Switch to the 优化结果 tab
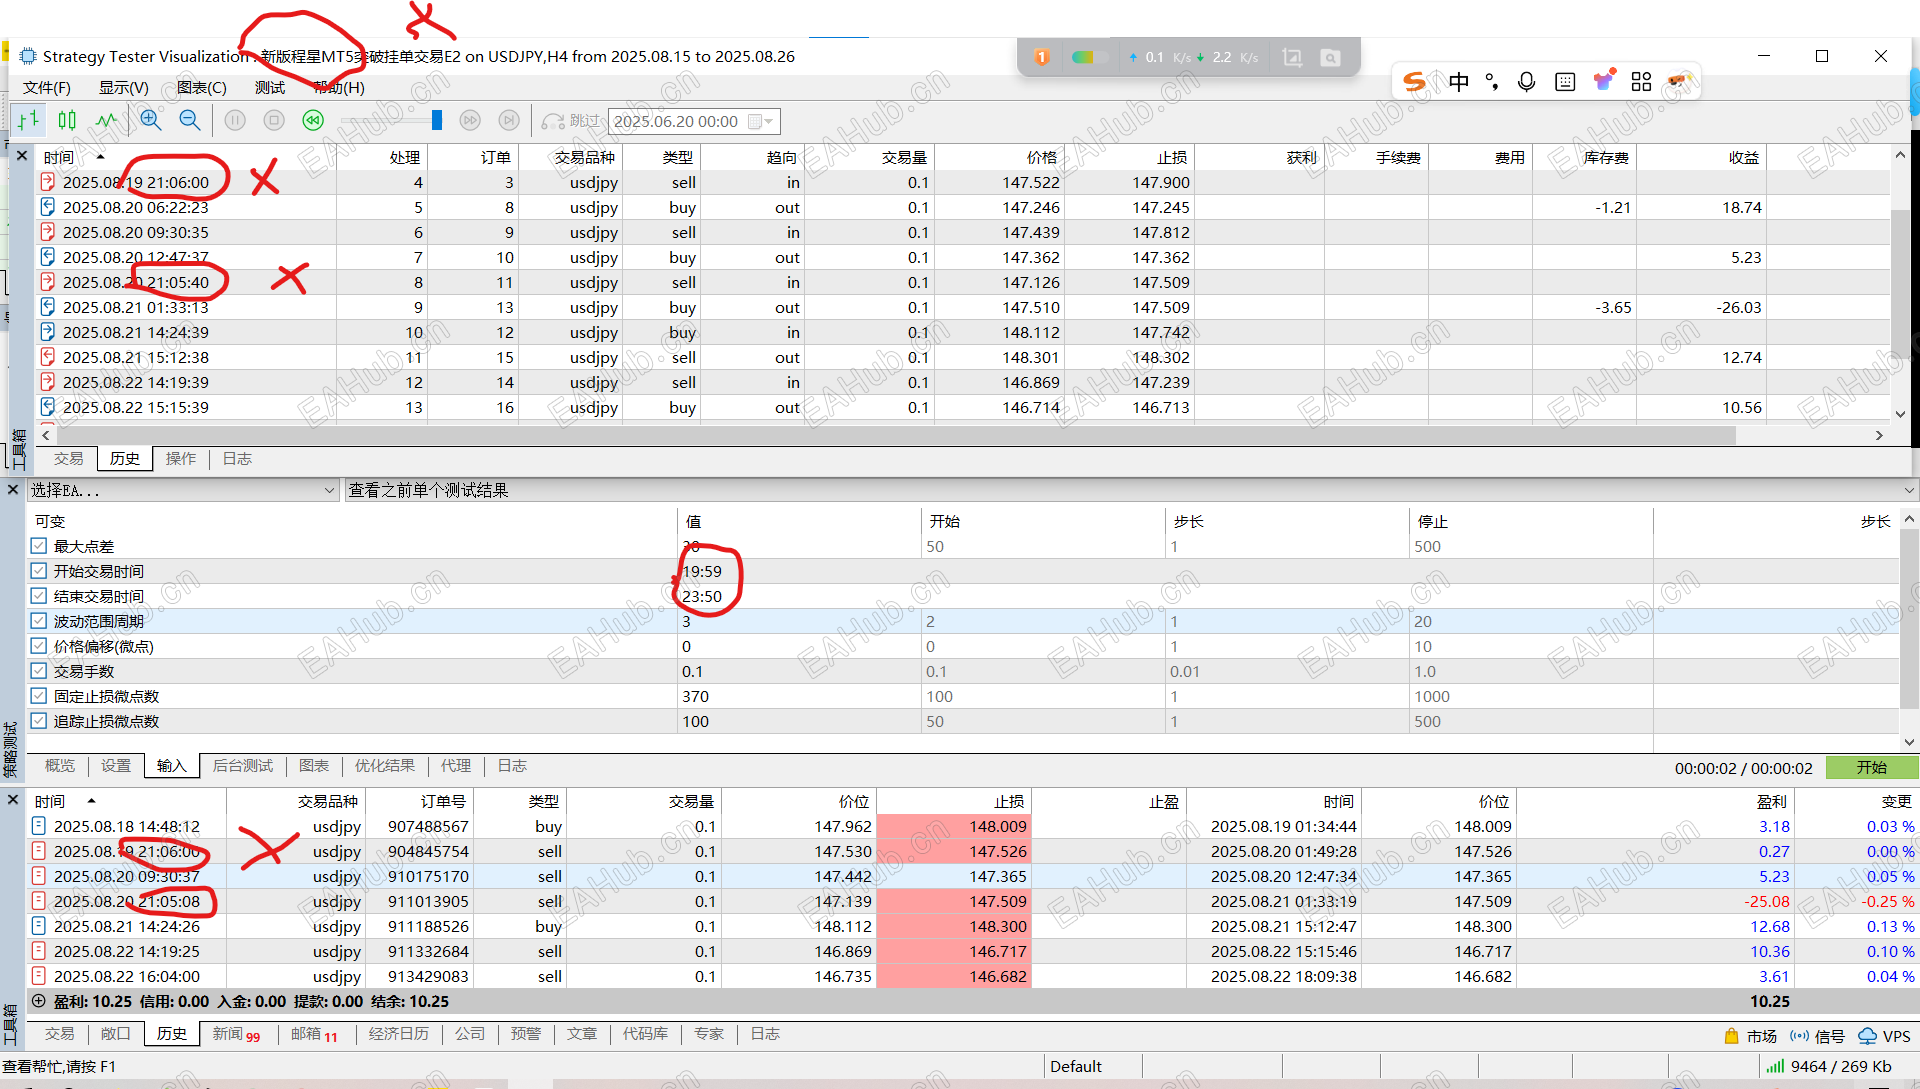This screenshot has height=1089, width=1920. point(384,766)
